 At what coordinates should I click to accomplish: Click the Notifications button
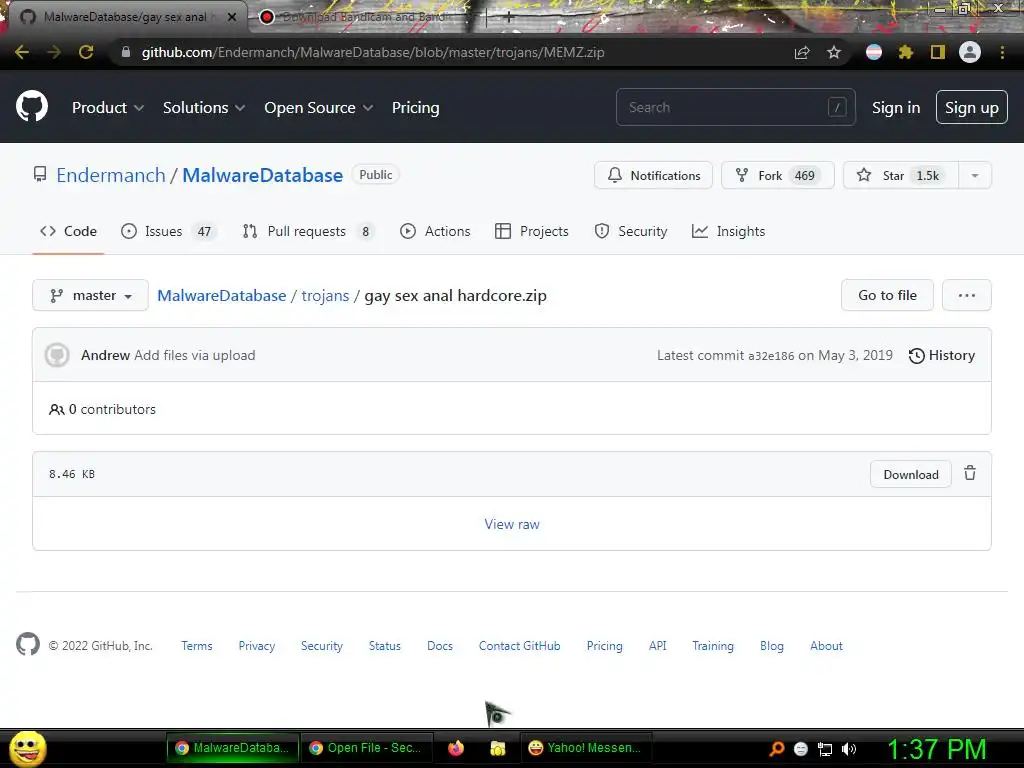click(x=653, y=175)
